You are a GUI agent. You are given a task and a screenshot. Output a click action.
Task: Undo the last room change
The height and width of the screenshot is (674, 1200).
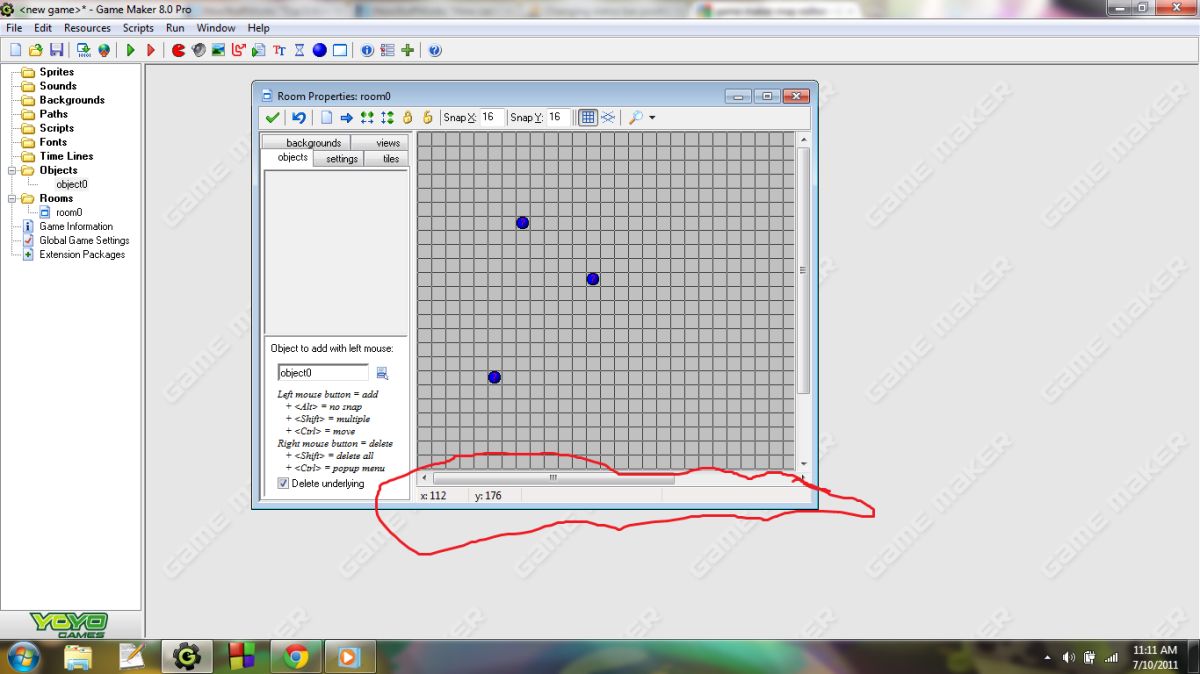pos(299,118)
